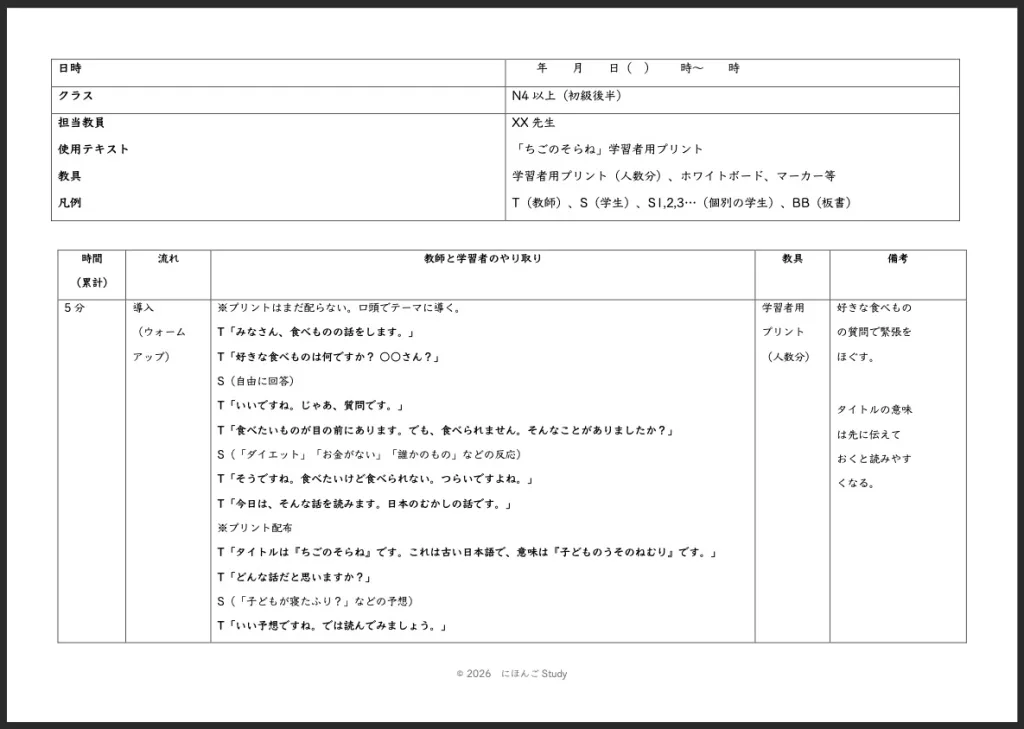The width and height of the screenshot is (1024, 729).
Task: Click the line 「好きな食べものは何ですか？」
Action: [x=329, y=357]
